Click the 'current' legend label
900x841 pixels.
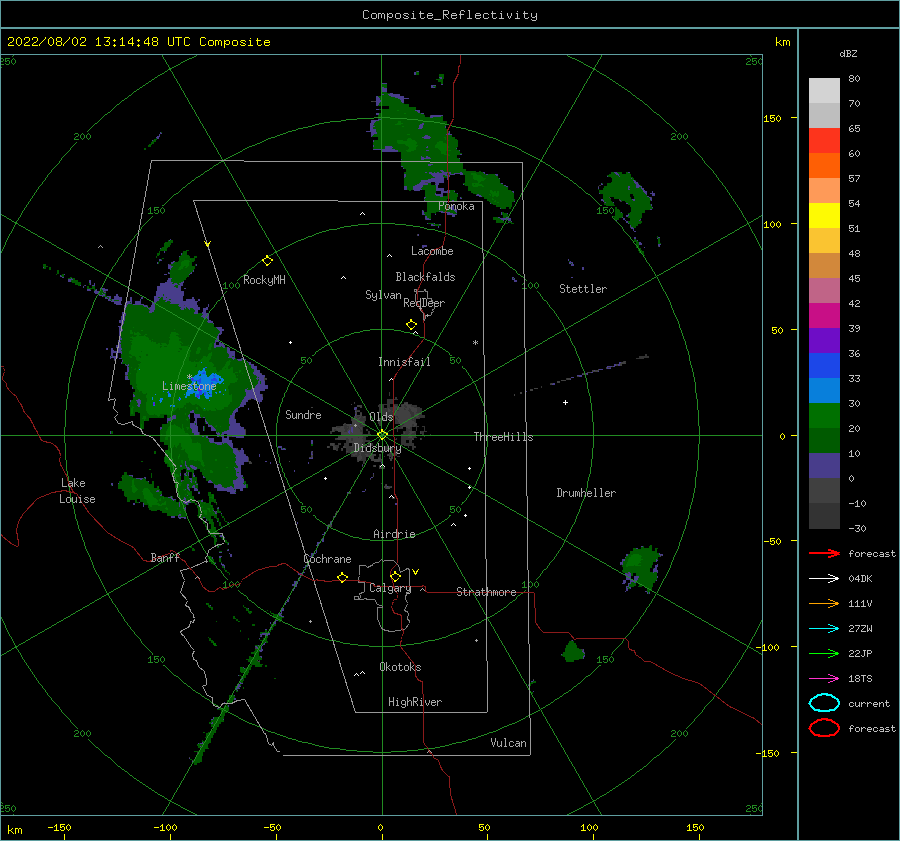point(868,704)
